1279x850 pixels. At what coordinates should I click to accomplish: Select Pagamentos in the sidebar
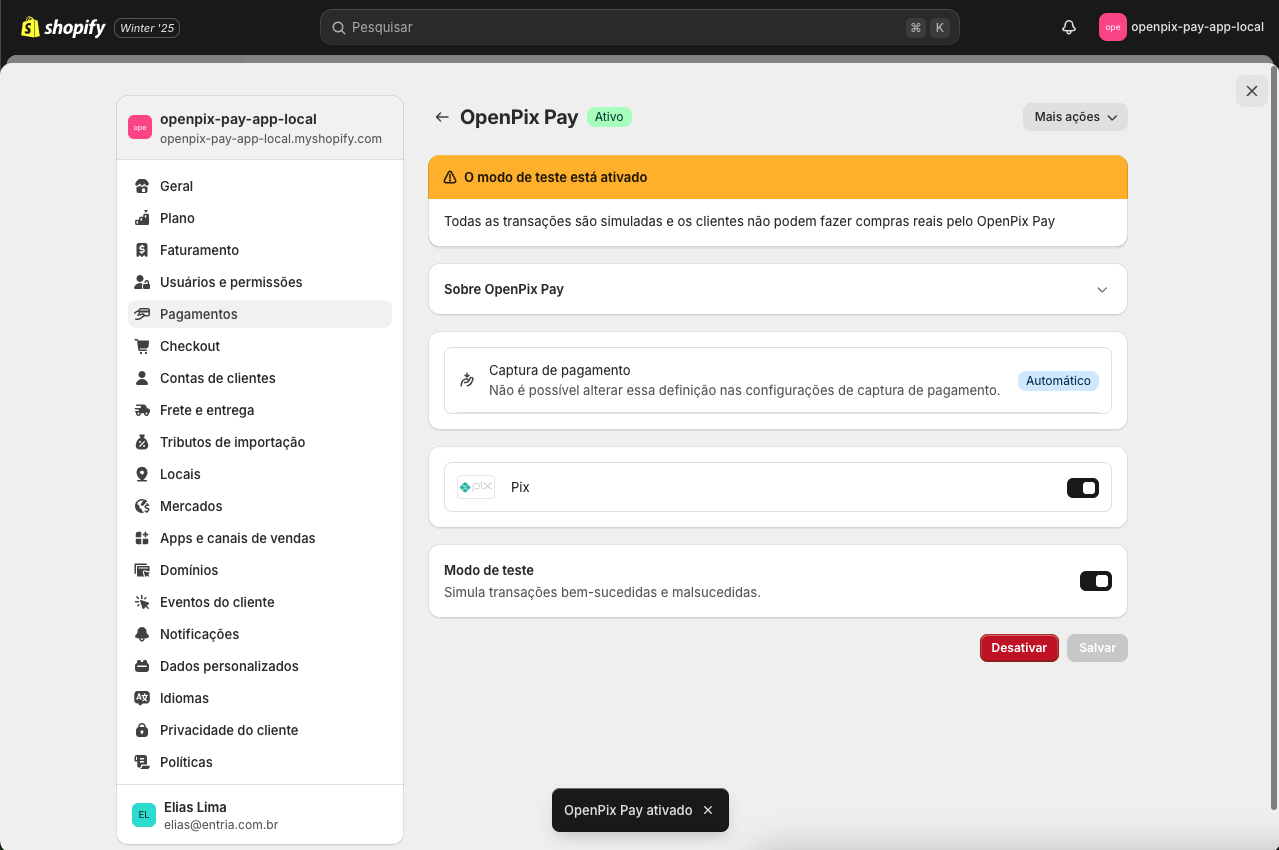tap(198, 314)
